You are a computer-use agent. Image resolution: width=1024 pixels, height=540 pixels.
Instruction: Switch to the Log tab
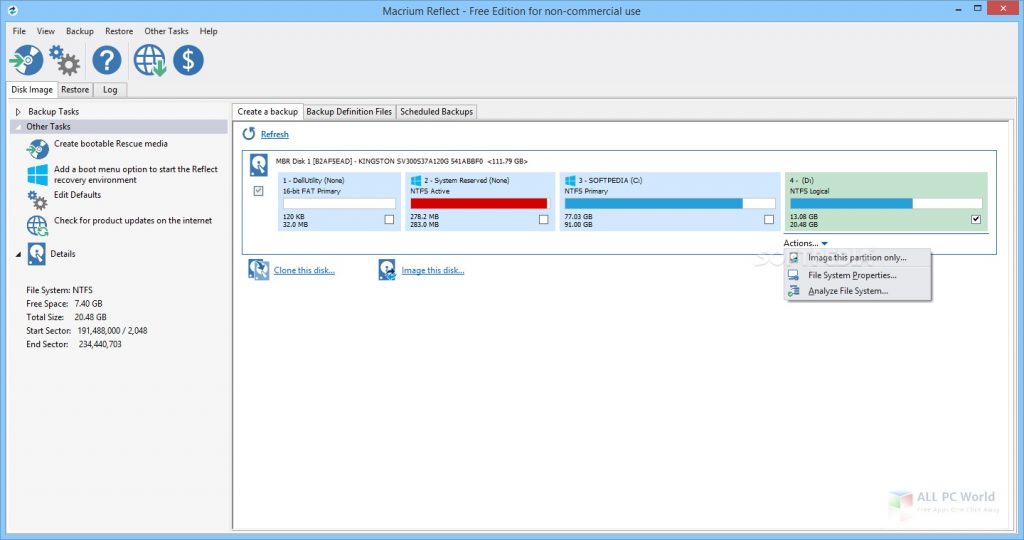coord(110,89)
